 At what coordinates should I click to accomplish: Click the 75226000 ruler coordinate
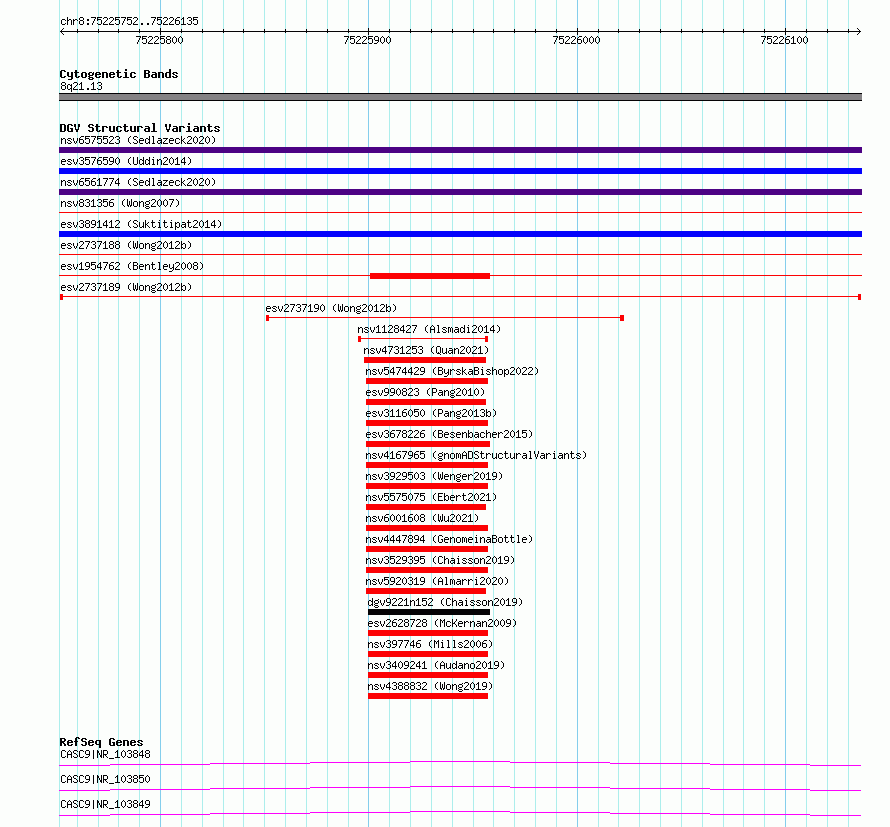(x=576, y=40)
